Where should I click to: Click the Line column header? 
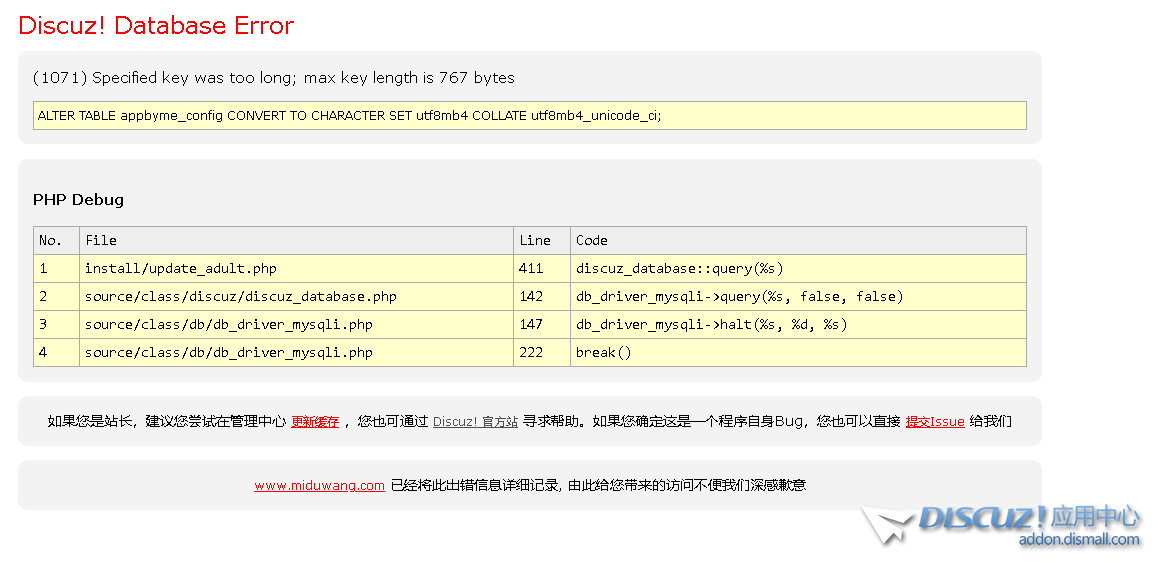pos(541,241)
